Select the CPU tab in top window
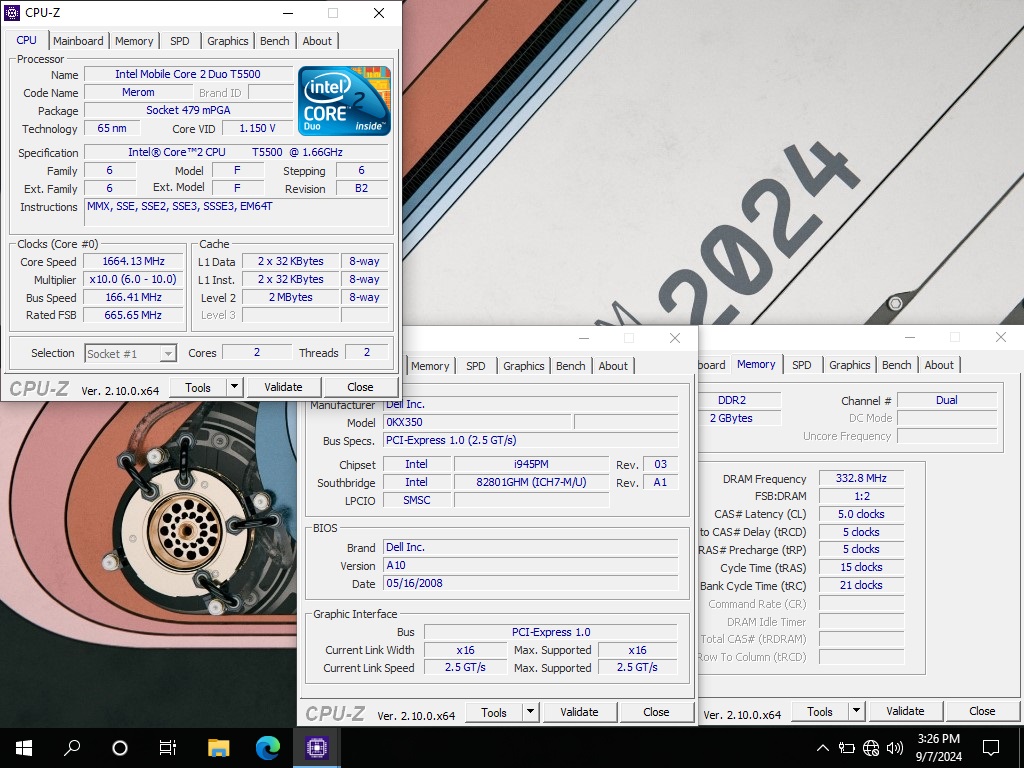The height and width of the screenshot is (768, 1024). (x=27, y=40)
